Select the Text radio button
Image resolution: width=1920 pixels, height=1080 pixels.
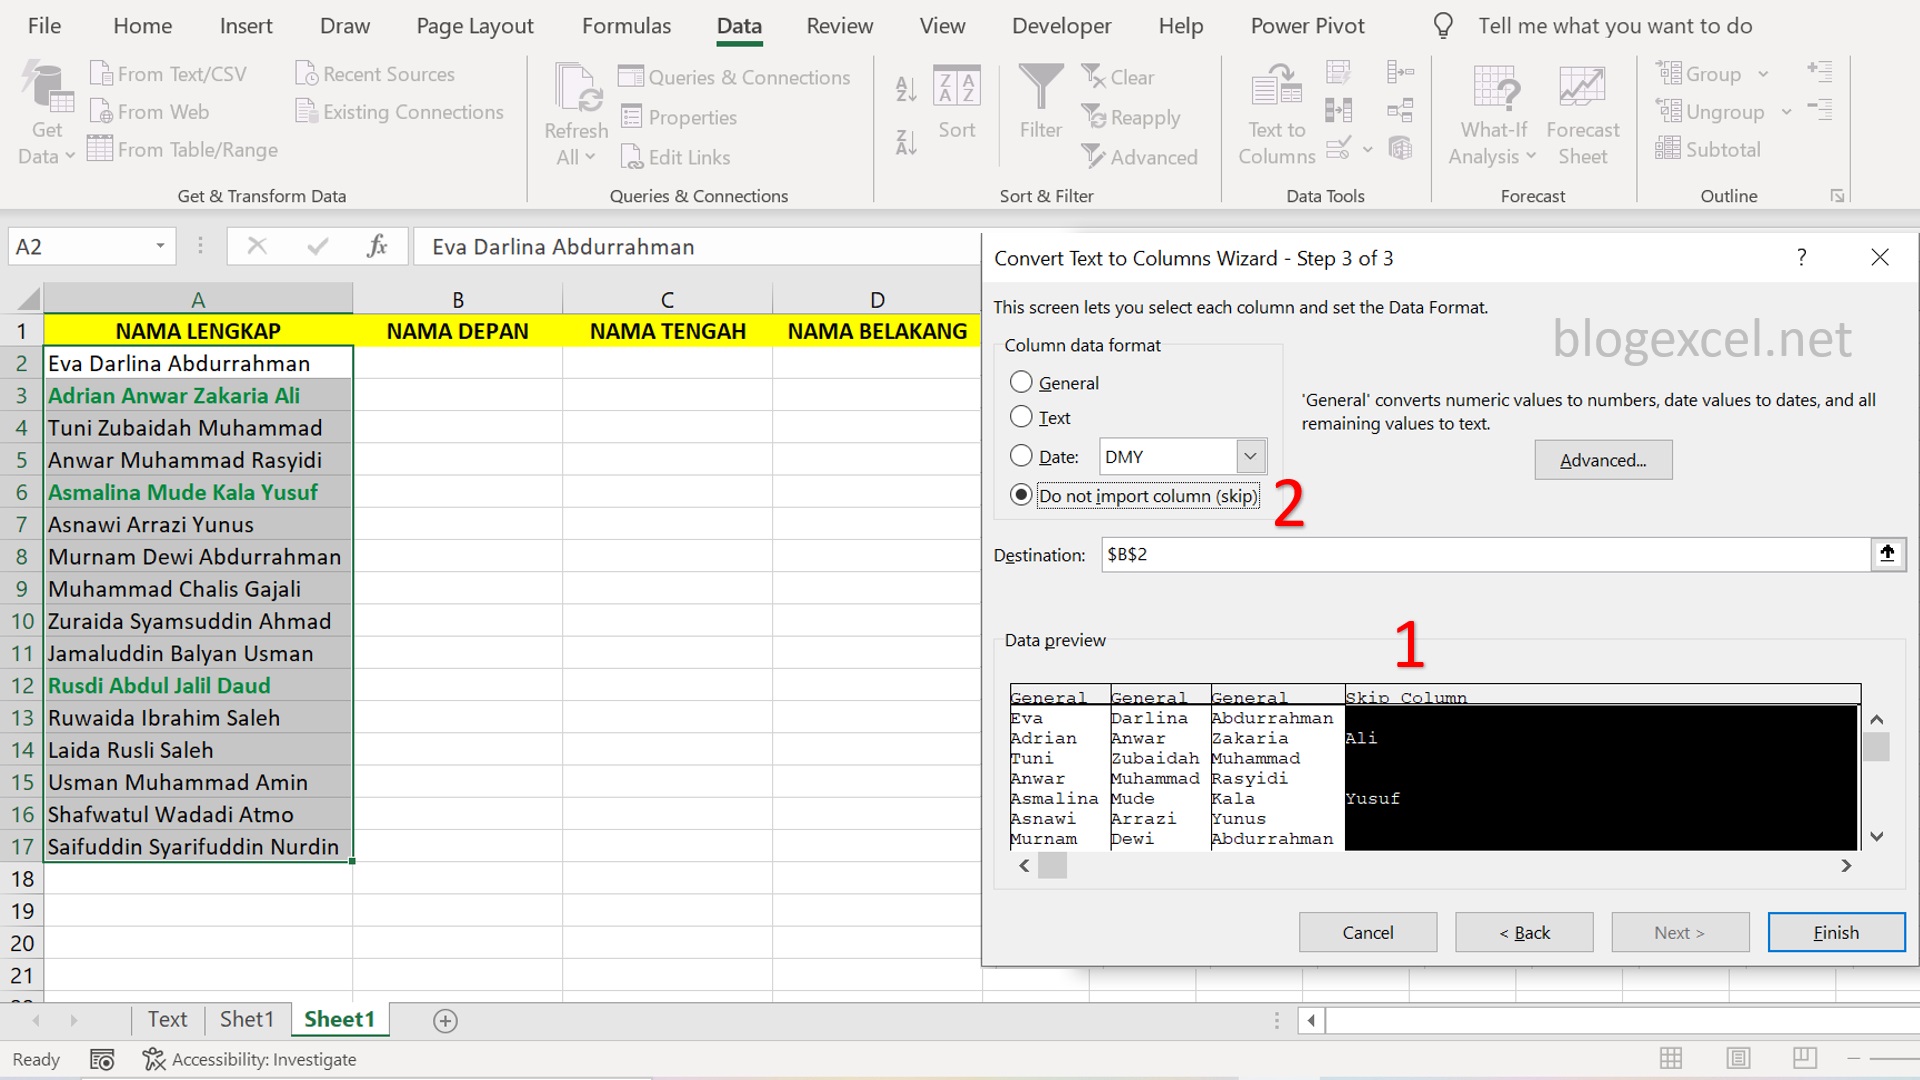(x=1021, y=417)
